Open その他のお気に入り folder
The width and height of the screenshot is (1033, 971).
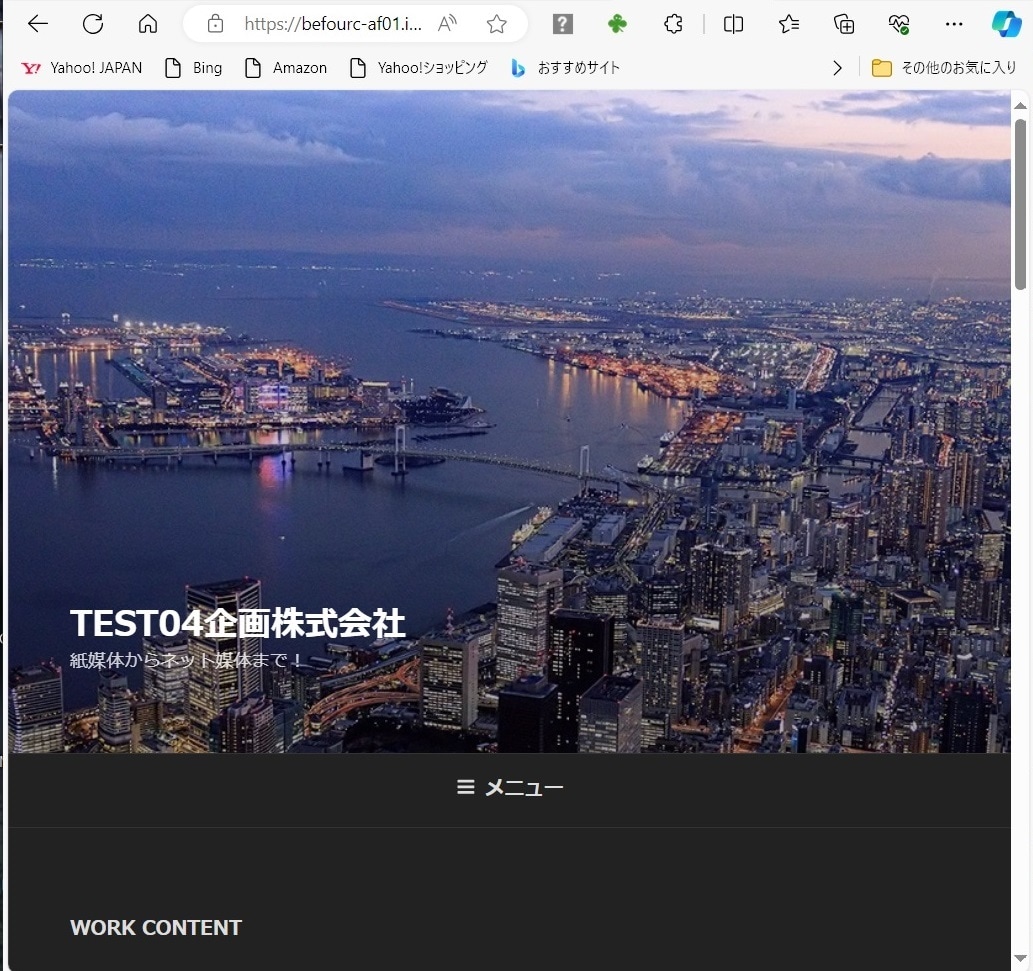(x=943, y=68)
